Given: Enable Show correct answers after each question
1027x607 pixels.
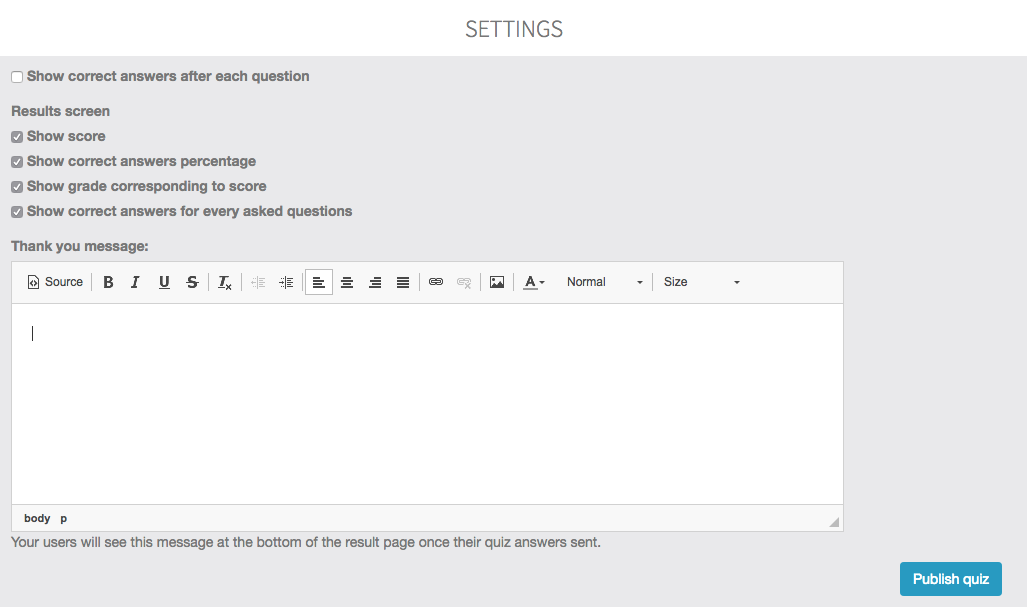Looking at the screenshot, I should pyautogui.click(x=17, y=77).
